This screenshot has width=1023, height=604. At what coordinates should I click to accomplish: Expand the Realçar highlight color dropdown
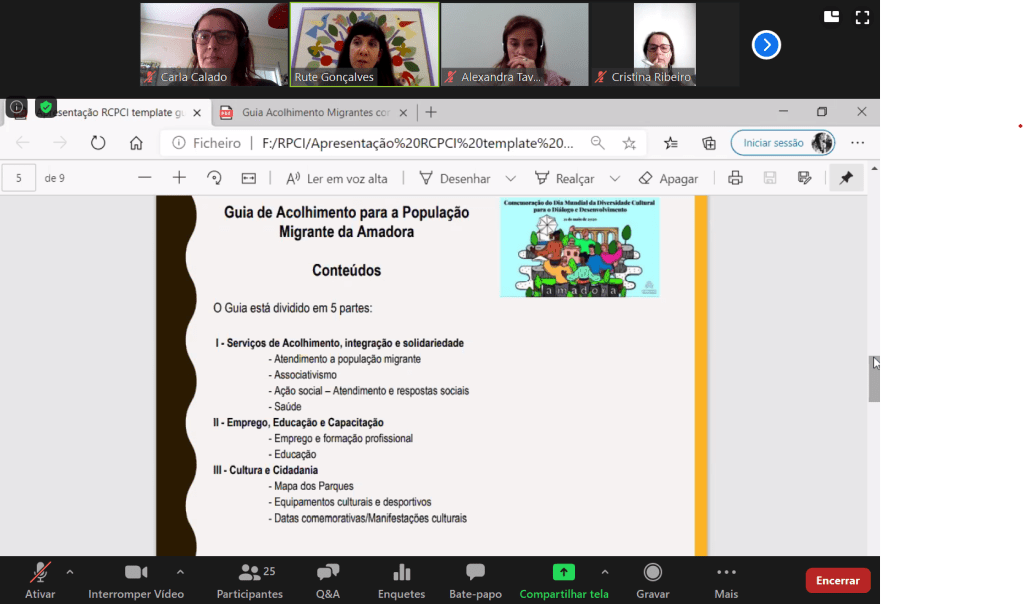(615, 178)
